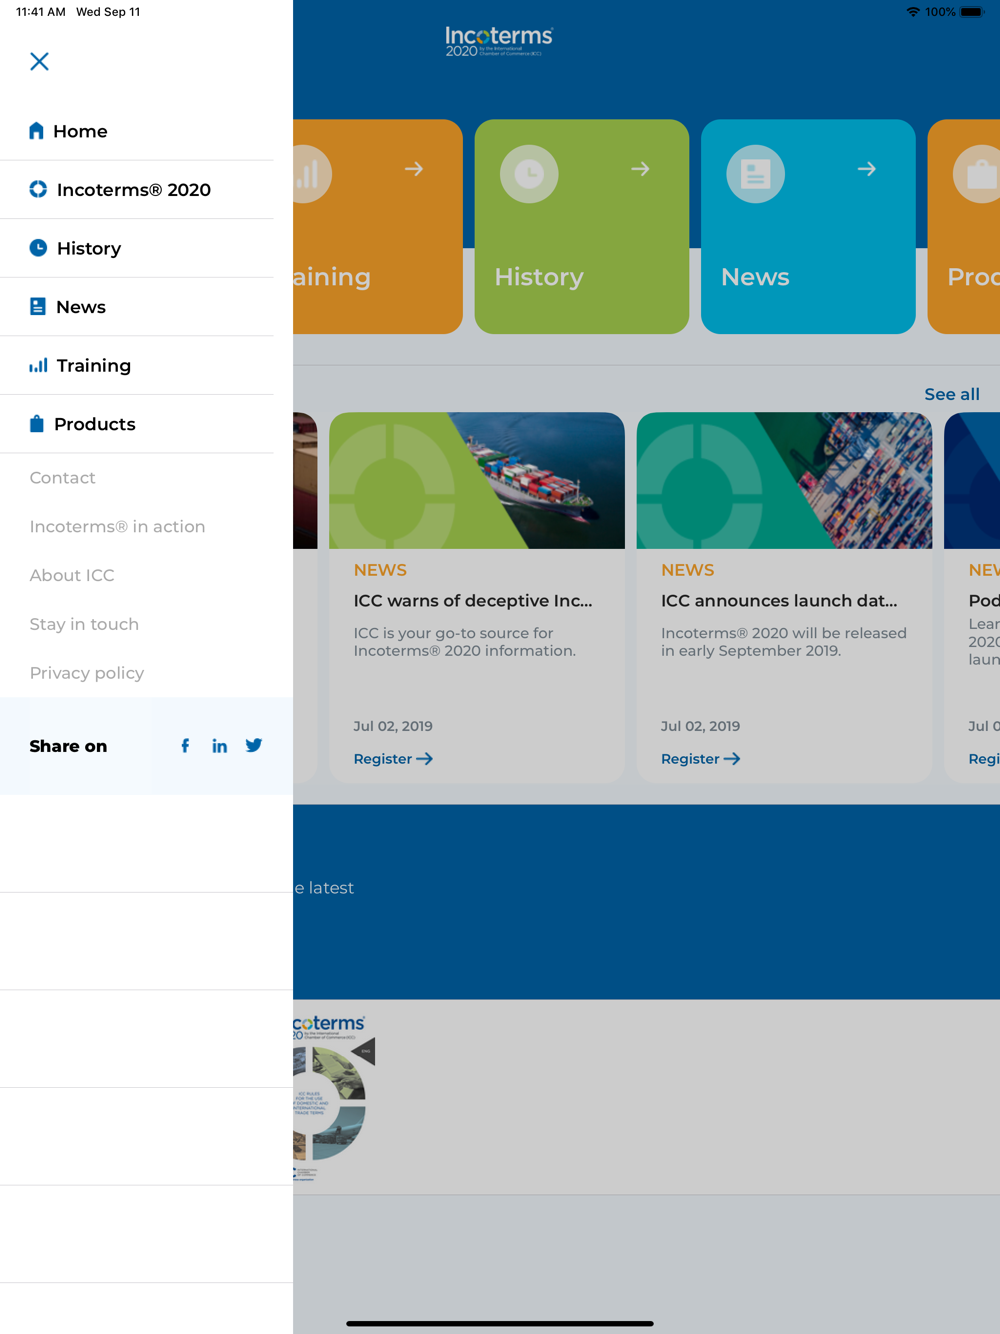Click the Wi-Fi icon in status bar
1000x1334 pixels.
(913, 12)
